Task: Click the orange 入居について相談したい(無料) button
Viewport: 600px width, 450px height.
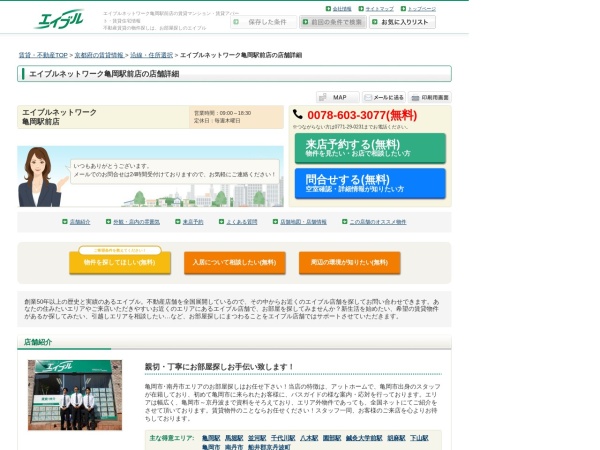Action: coord(235,262)
